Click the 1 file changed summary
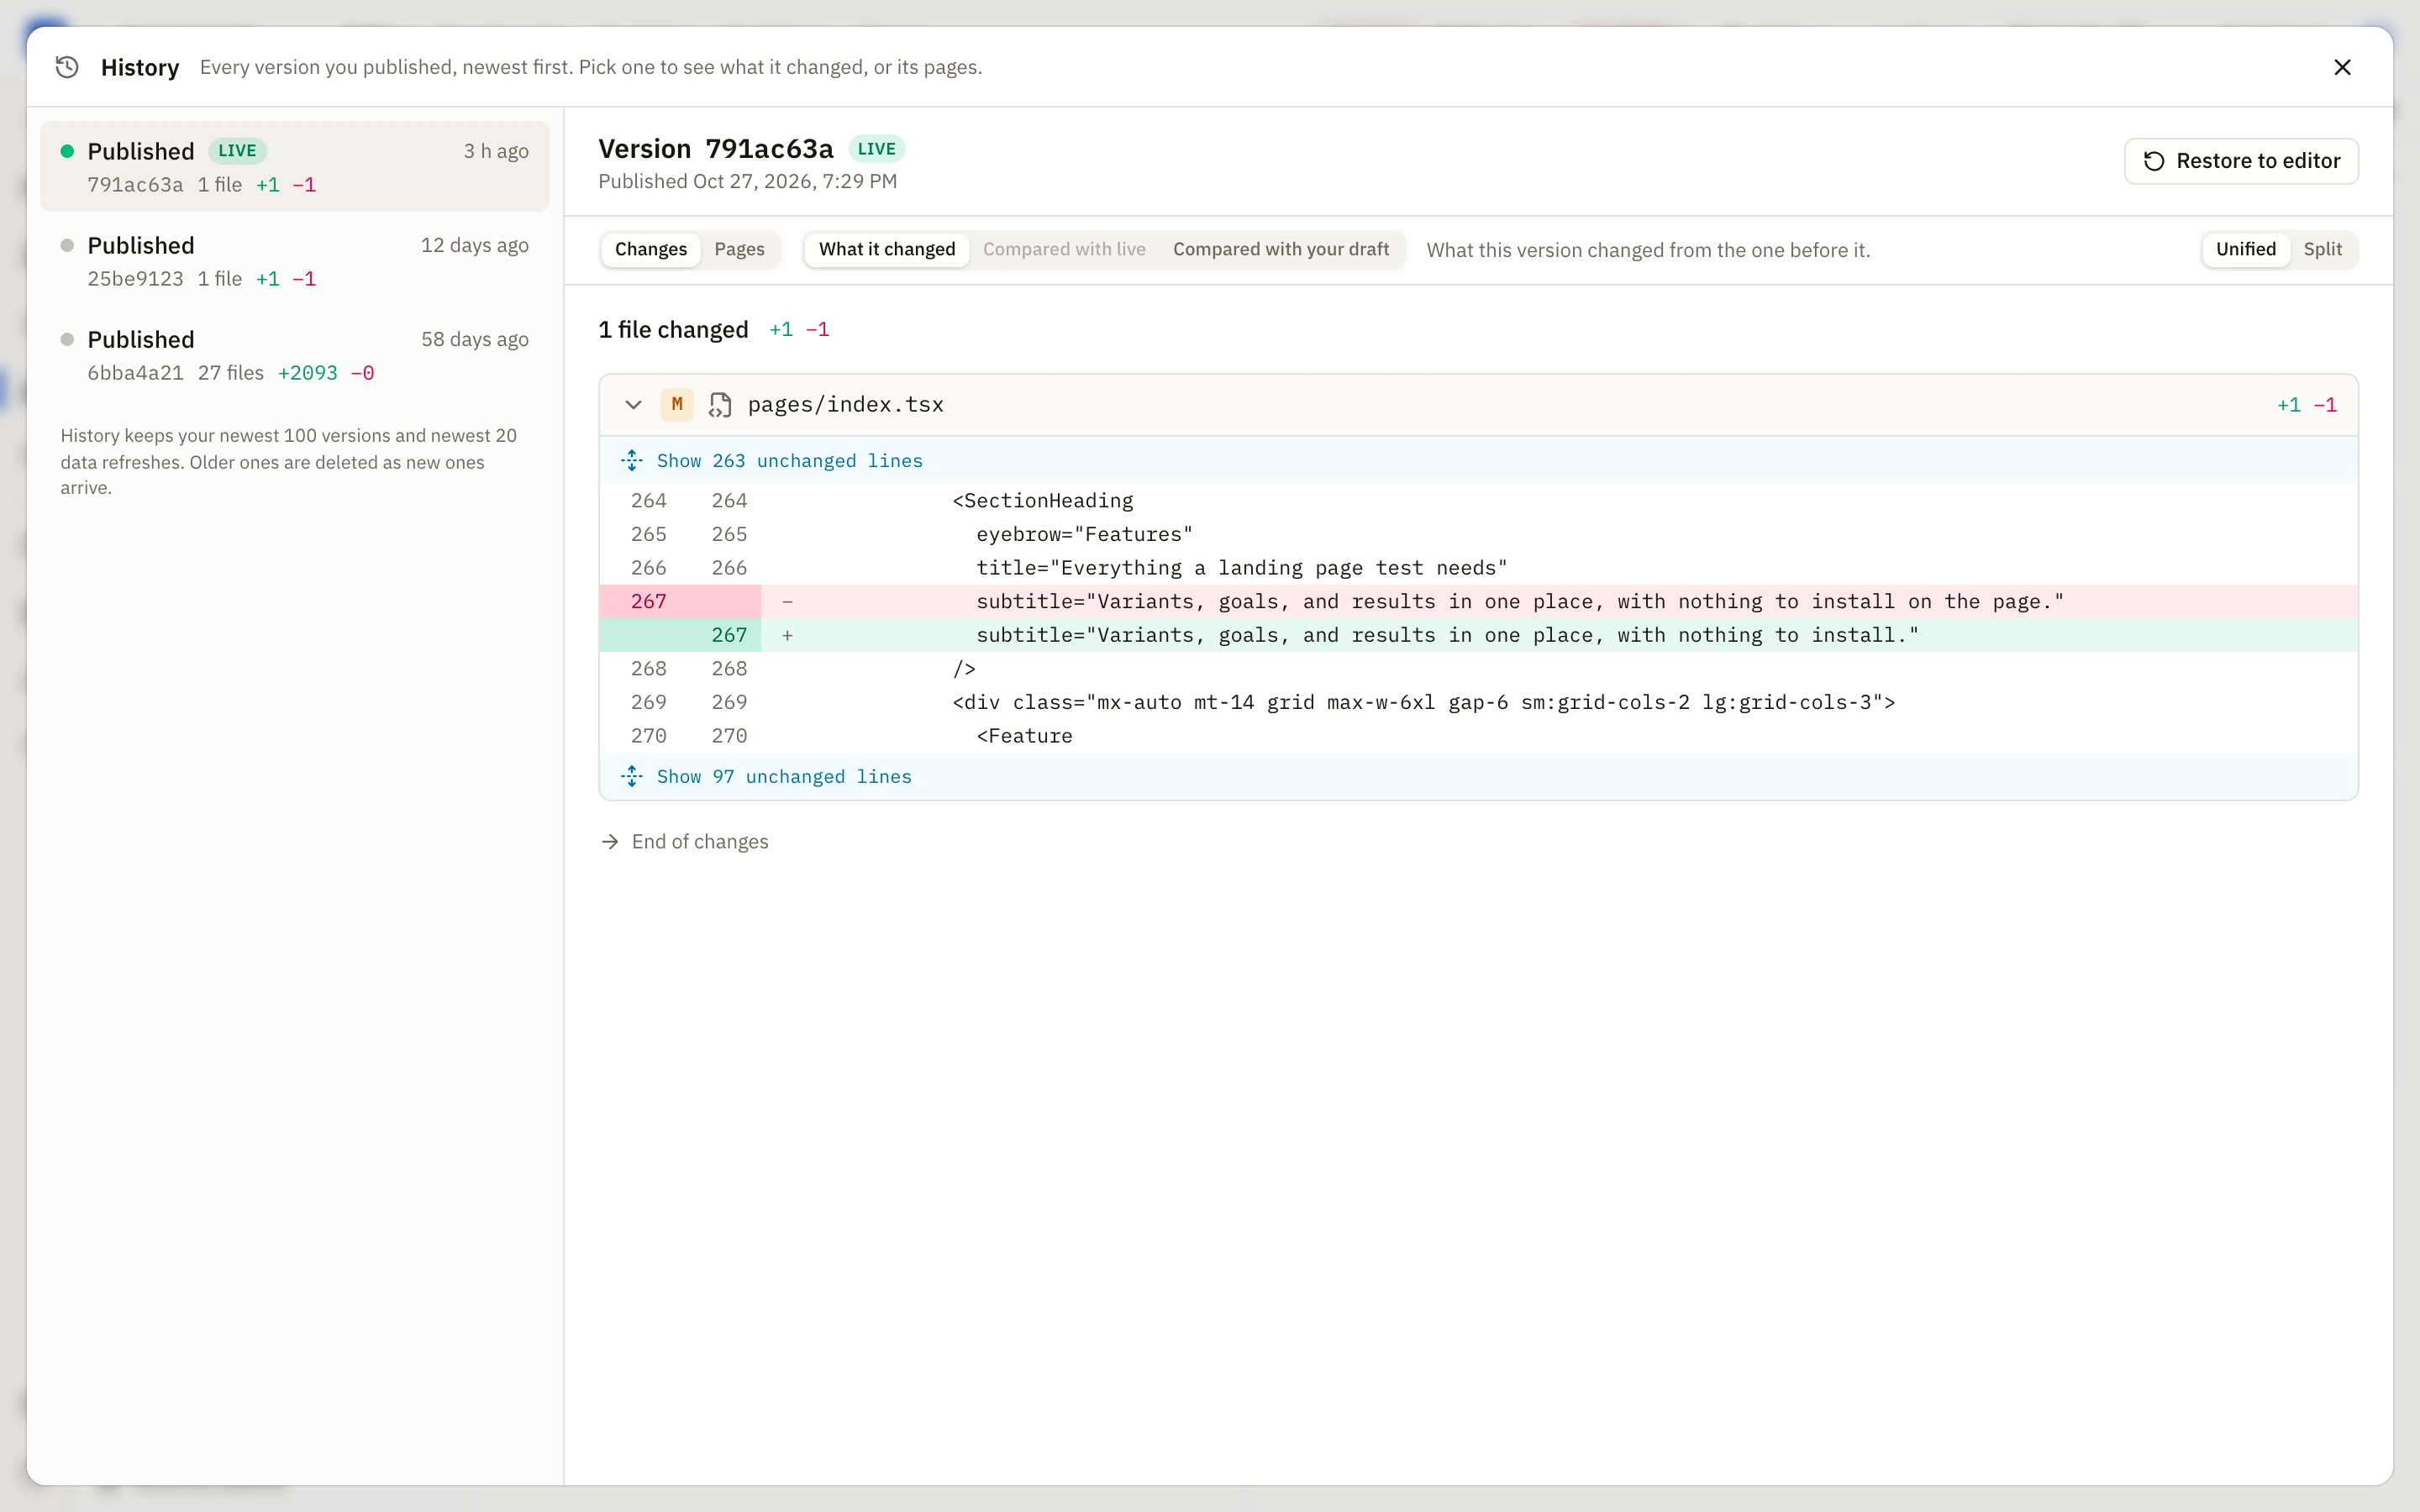 click(673, 330)
